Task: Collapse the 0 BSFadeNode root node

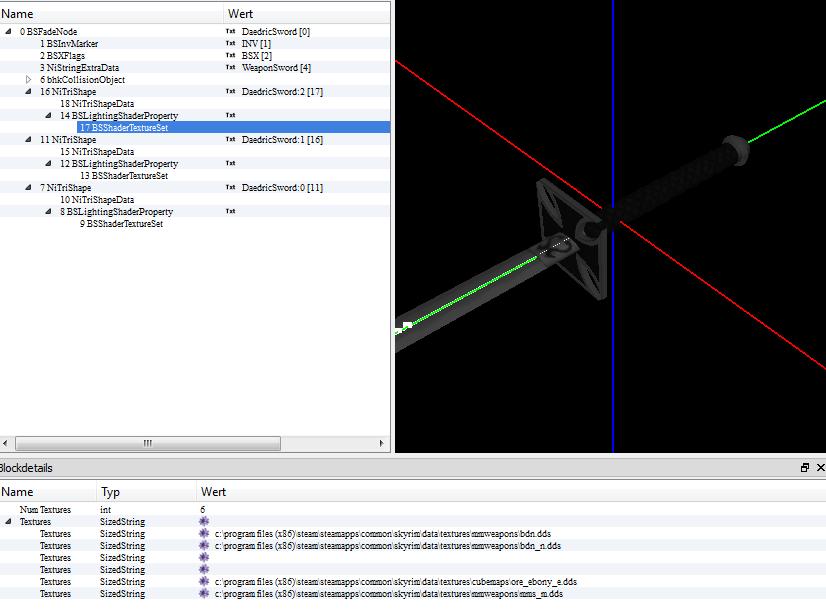Action: 9,32
